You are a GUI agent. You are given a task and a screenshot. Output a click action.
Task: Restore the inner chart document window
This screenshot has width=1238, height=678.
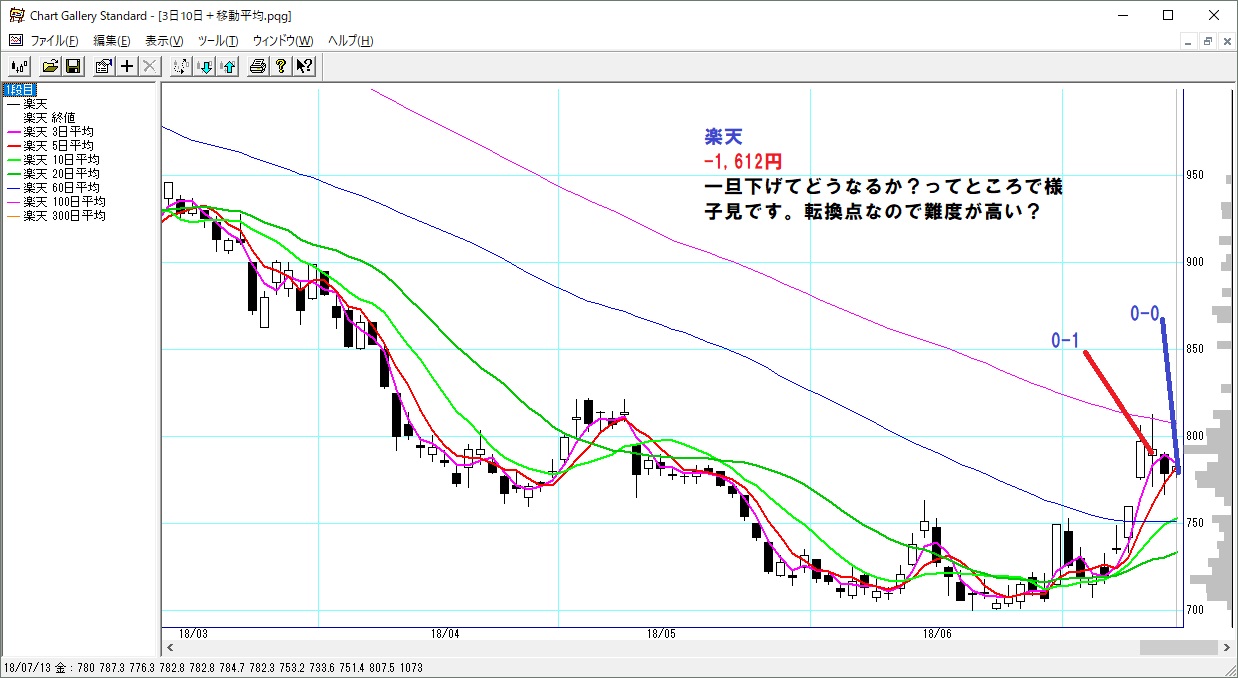[x=1208, y=41]
